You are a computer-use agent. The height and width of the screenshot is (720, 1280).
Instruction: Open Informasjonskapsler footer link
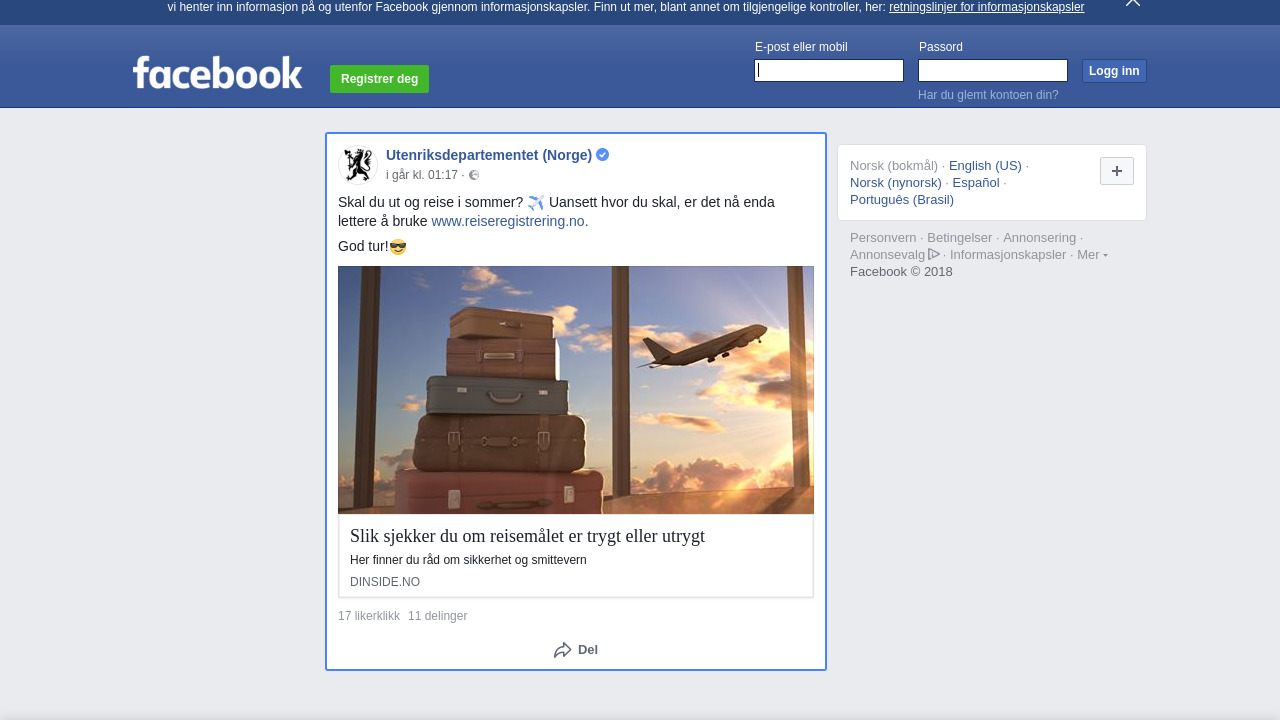[1008, 255]
